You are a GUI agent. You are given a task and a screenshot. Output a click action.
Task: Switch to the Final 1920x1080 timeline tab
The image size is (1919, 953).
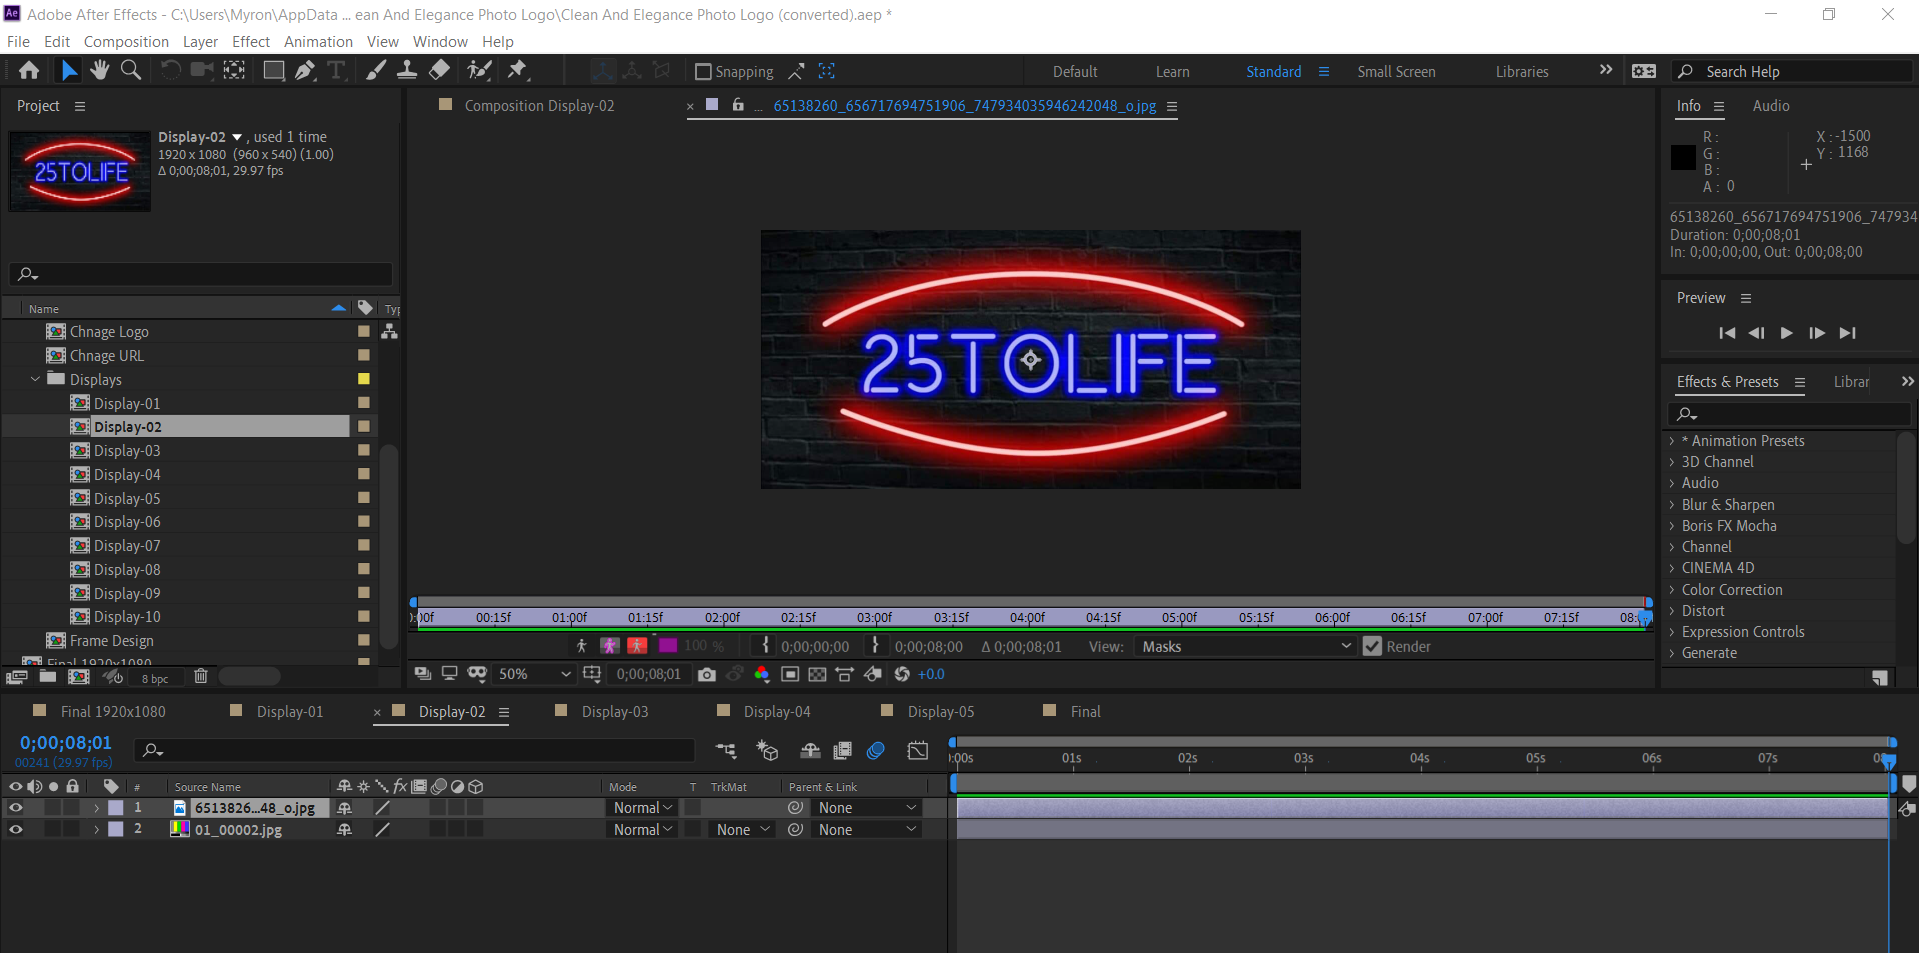(x=113, y=711)
